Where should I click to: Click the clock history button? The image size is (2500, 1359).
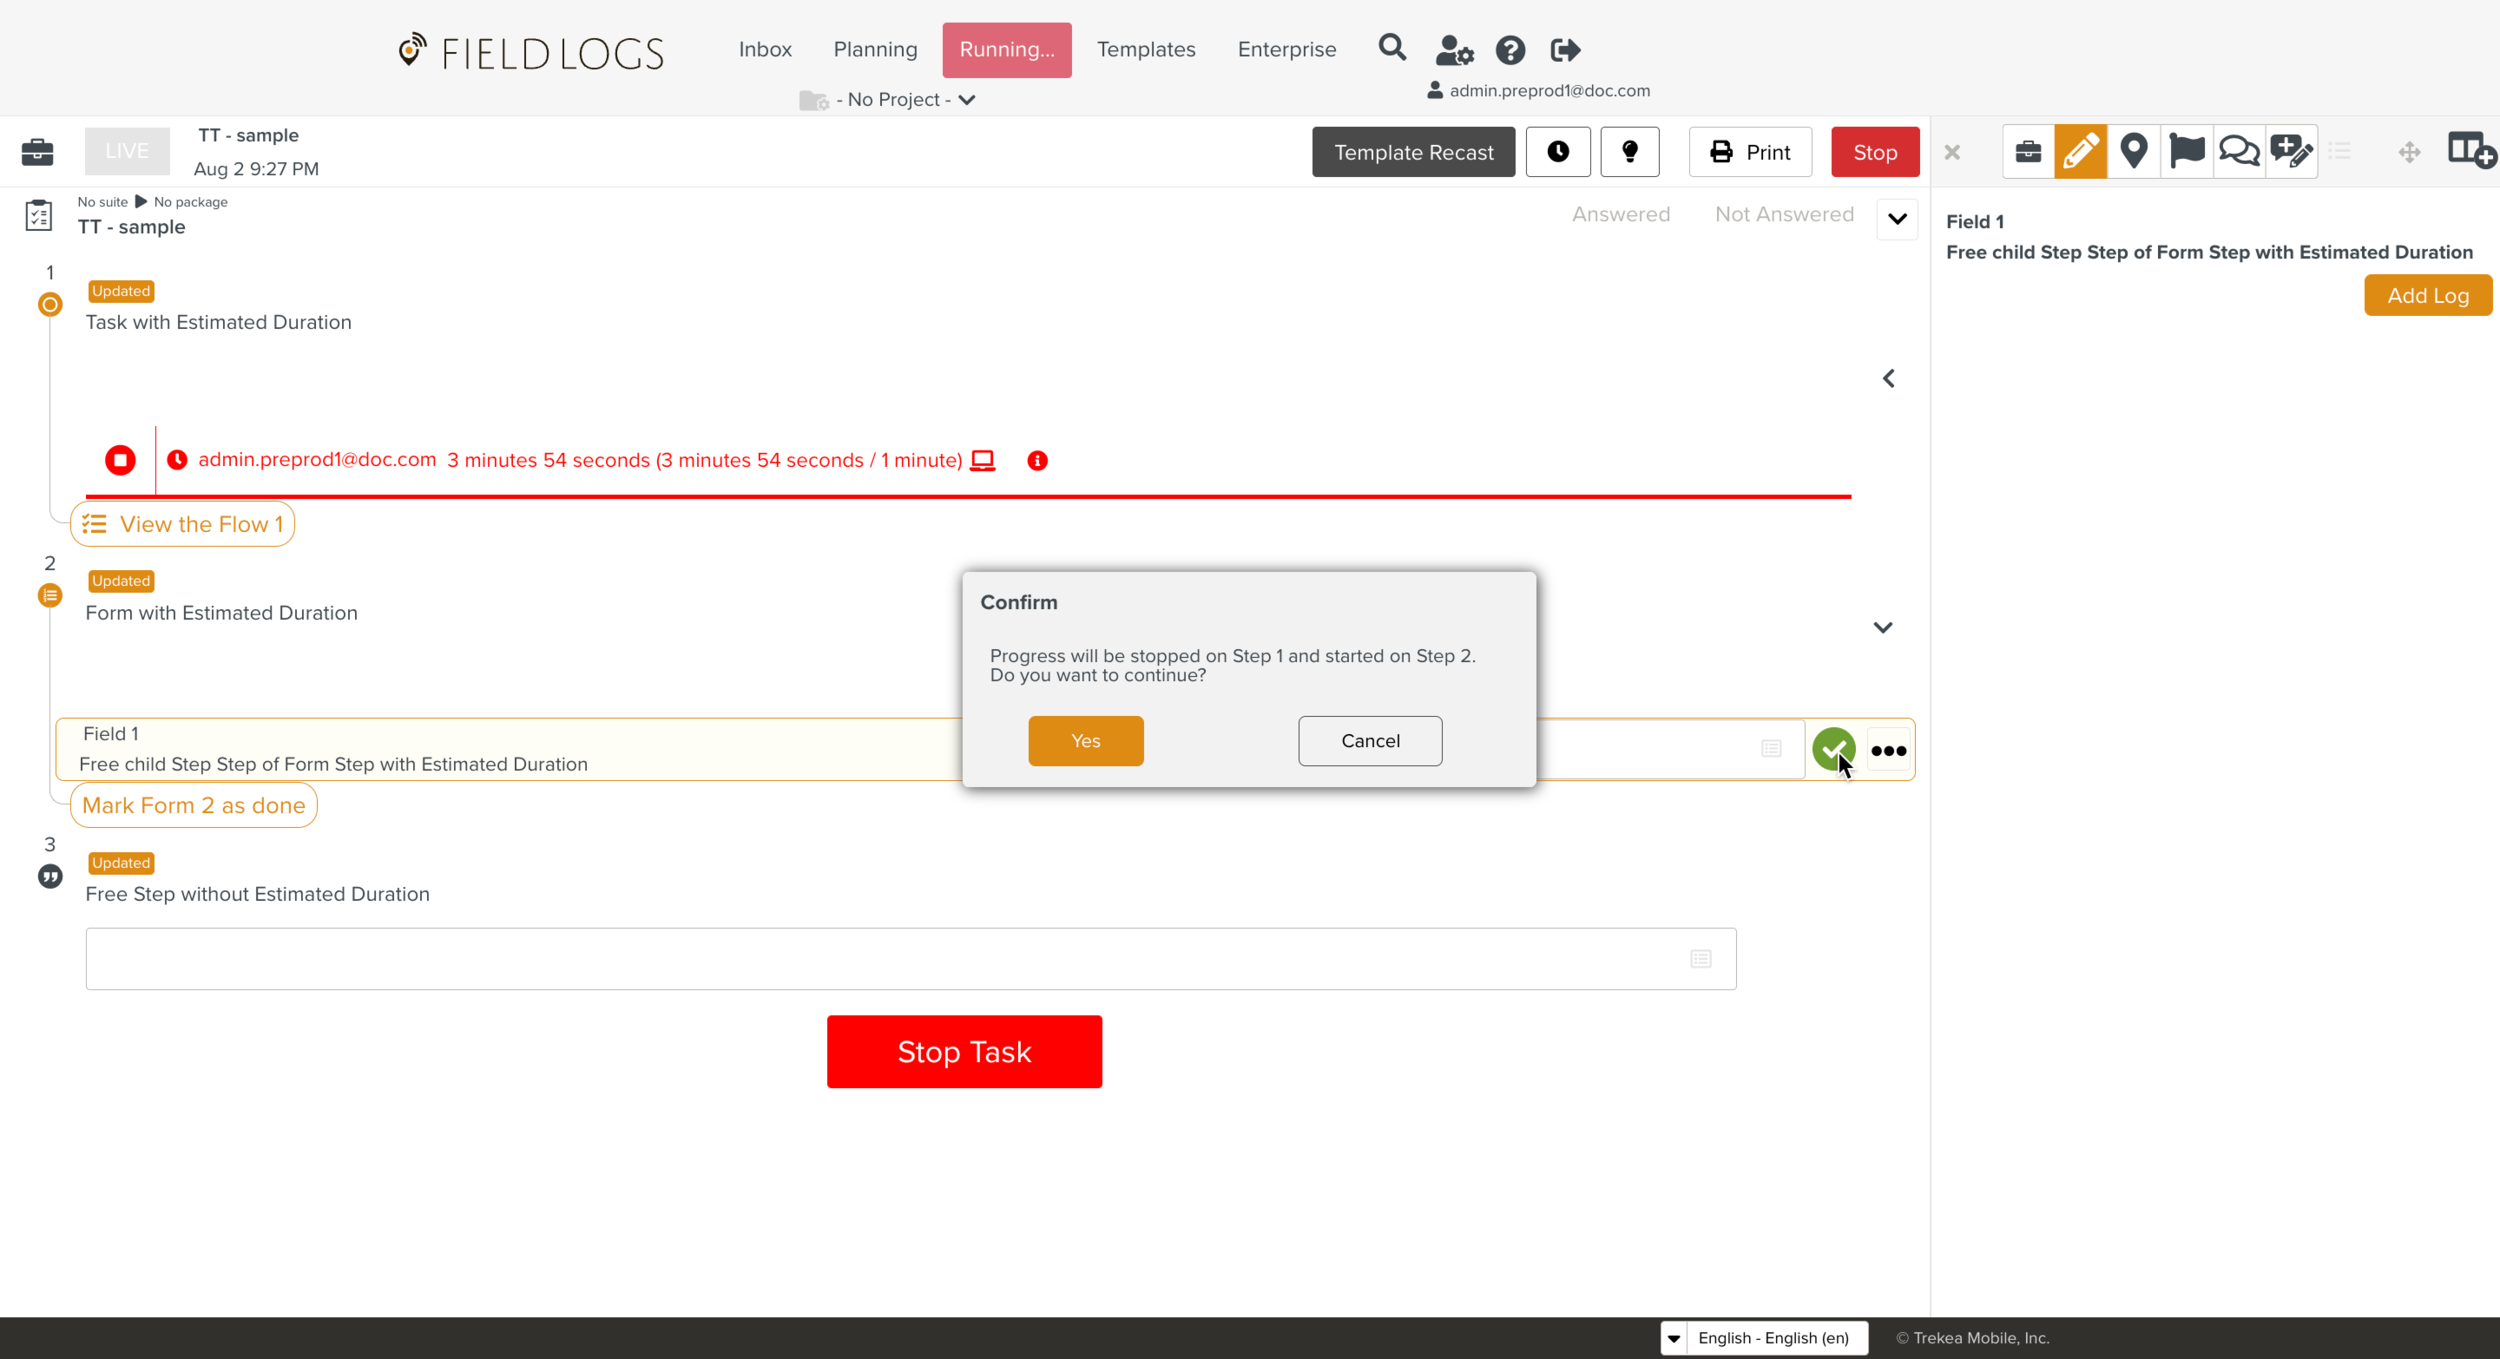click(x=1557, y=152)
